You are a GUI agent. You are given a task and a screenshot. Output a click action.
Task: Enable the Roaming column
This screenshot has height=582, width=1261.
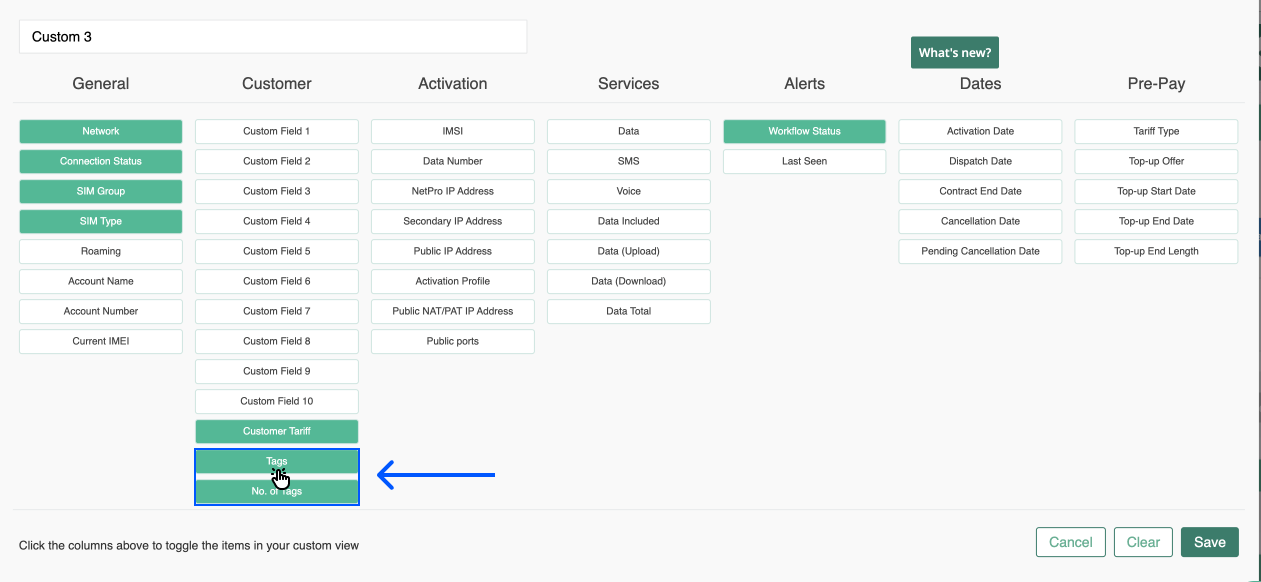100,251
